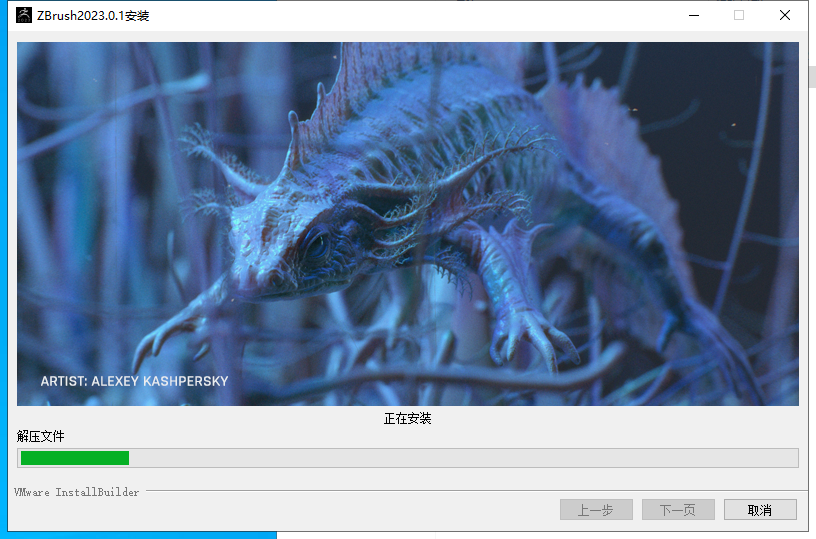816x539 pixels.
Task: Click the 'ARTIST: ALEXEY KASHPERSKY' credit text
Action: click(x=134, y=381)
